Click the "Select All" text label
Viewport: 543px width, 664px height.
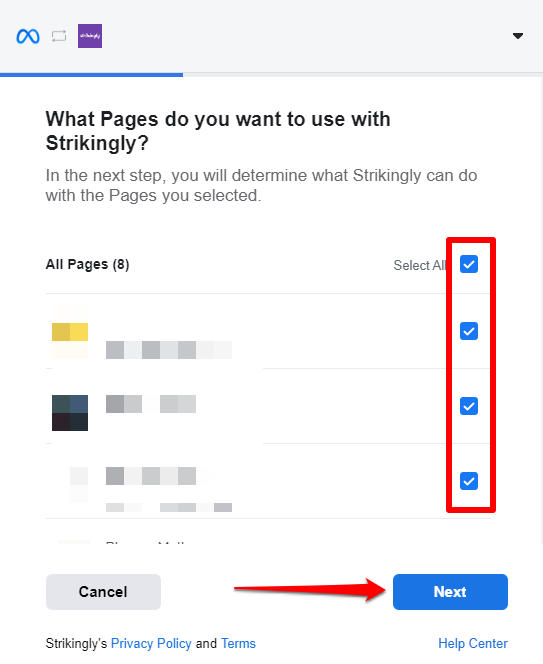(419, 265)
